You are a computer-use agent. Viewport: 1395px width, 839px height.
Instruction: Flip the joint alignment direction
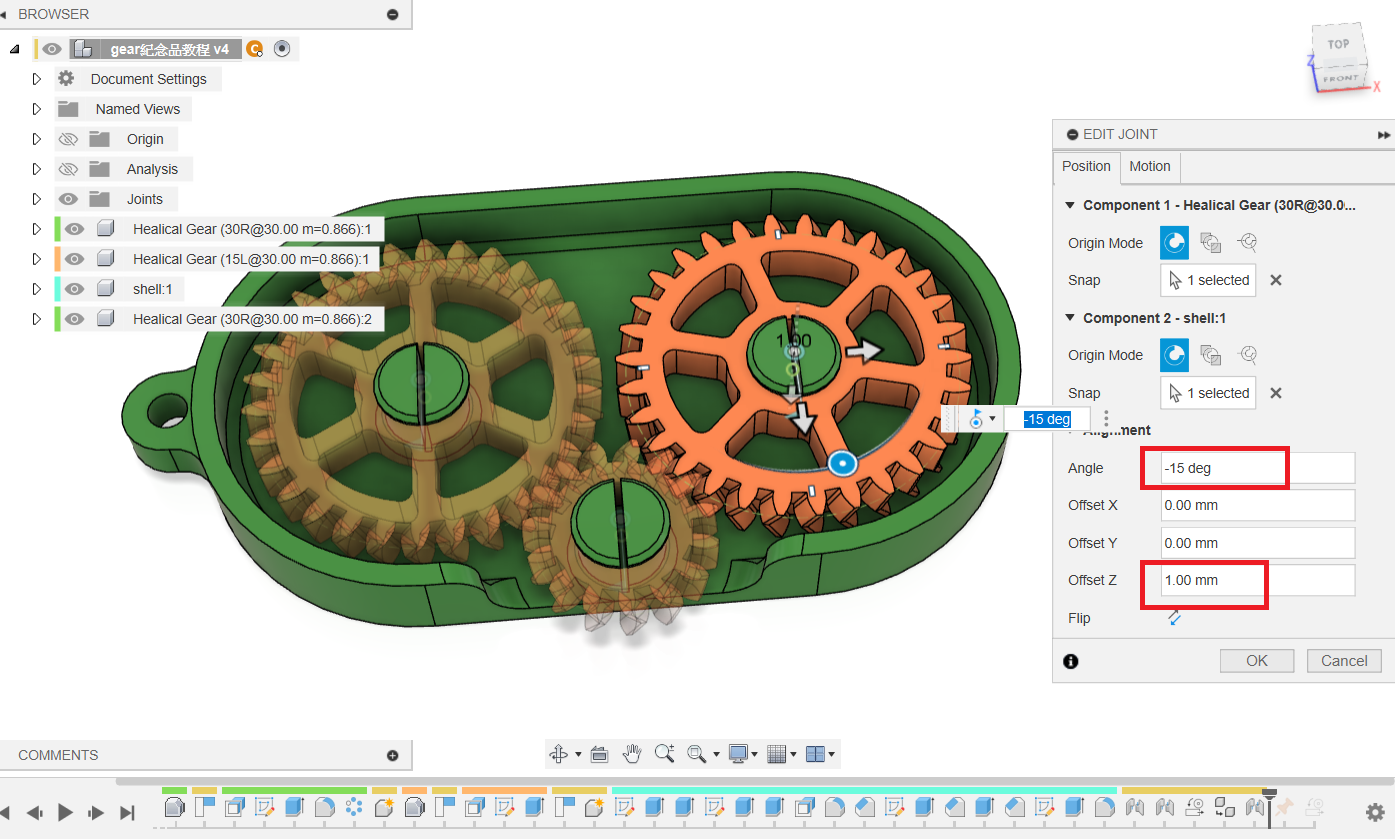click(x=1174, y=618)
